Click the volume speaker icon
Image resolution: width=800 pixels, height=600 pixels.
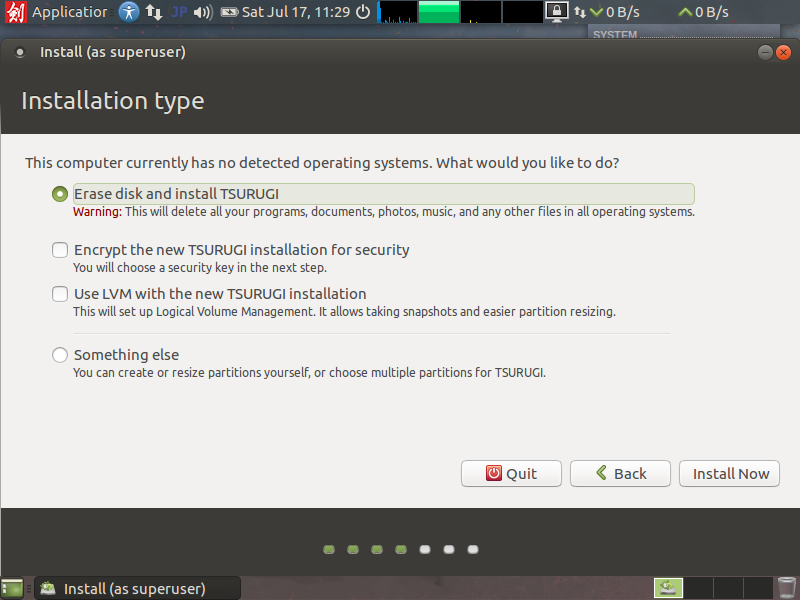tap(203, 12)
